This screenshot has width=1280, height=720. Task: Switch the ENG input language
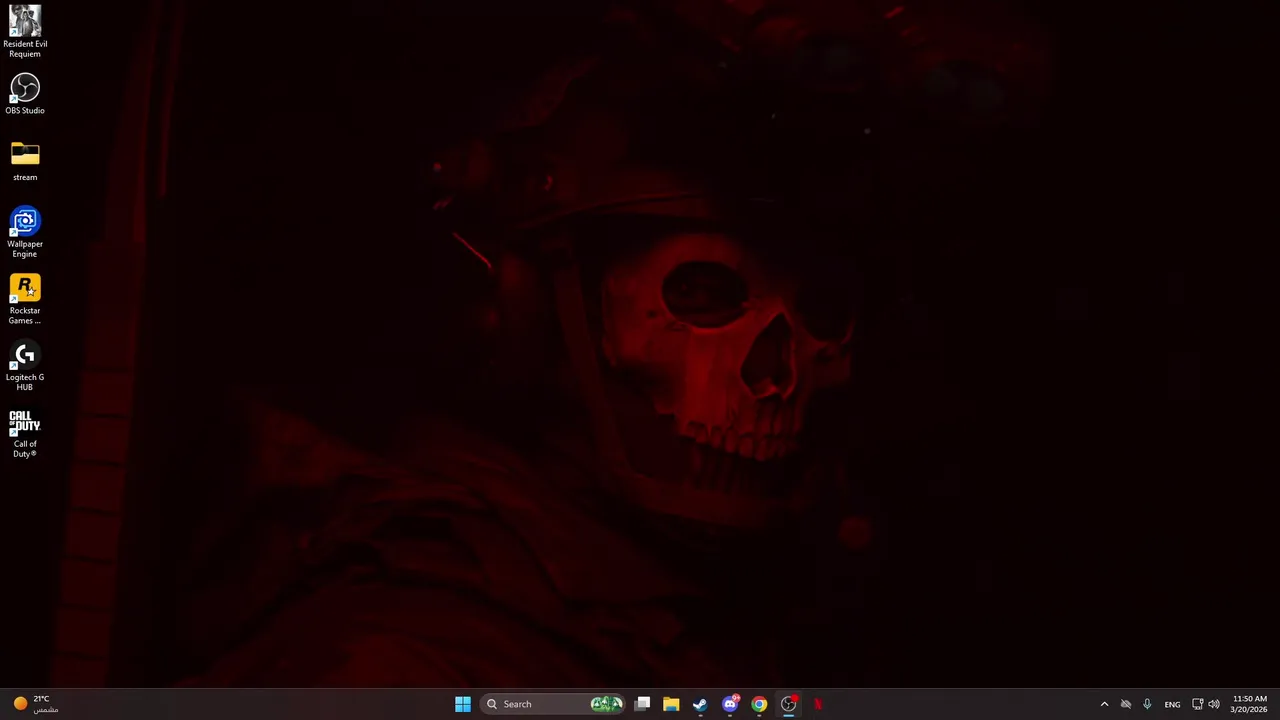tap(1172, 704)
